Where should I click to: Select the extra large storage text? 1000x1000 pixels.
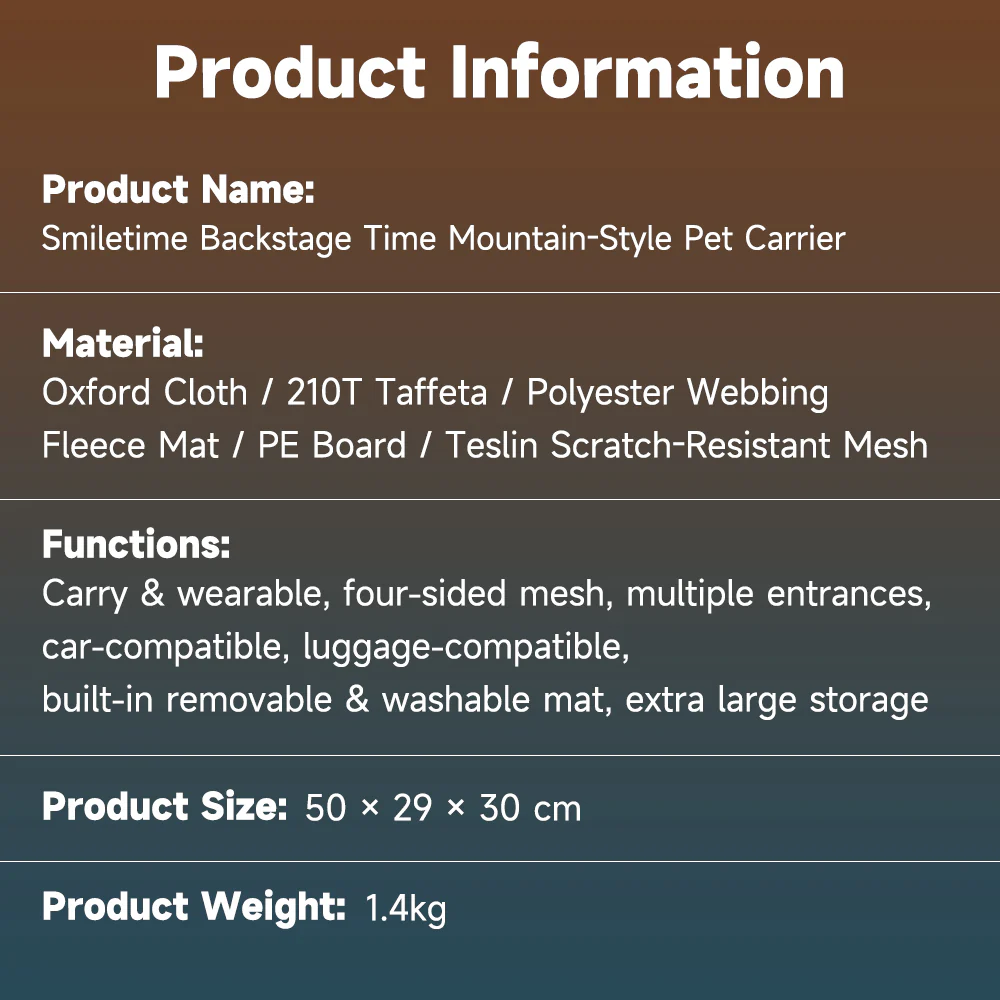coord(777,701)
